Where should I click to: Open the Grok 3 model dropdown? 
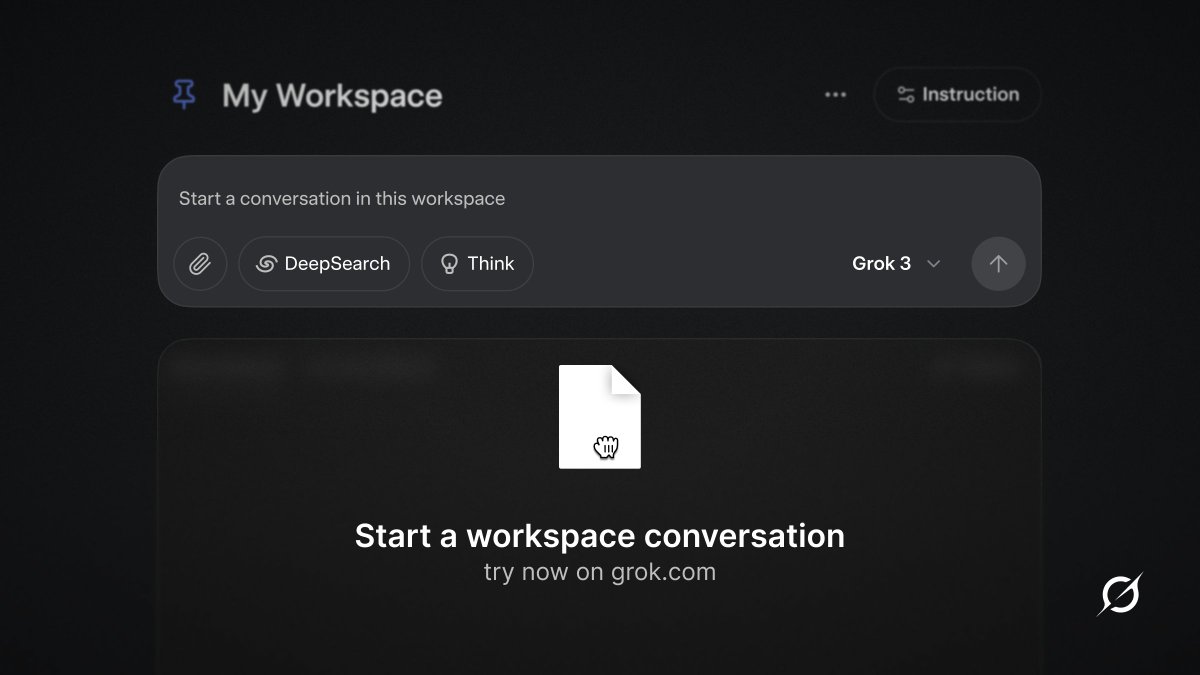coord(896,264)
